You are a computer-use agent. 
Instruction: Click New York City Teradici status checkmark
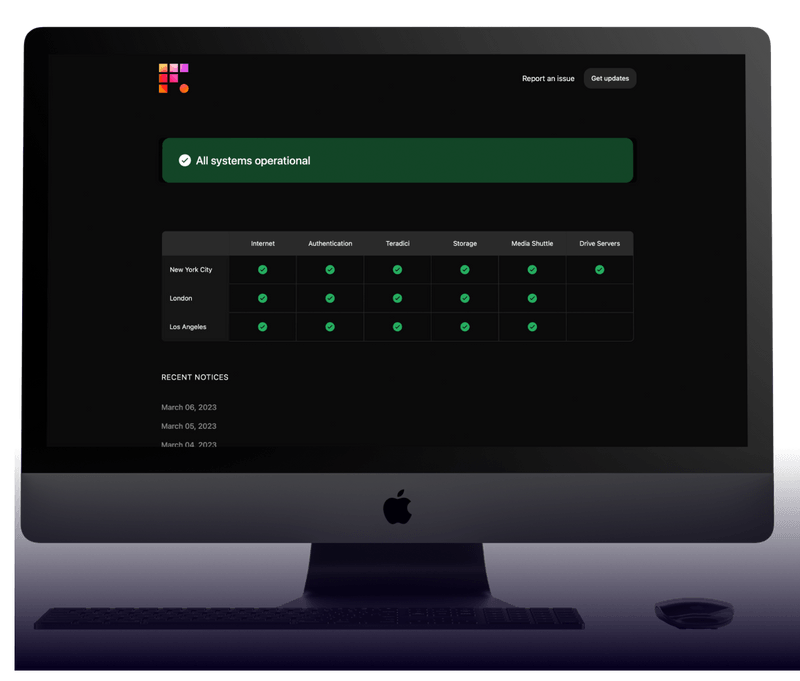pyautogui.click(x=397, y=270)
